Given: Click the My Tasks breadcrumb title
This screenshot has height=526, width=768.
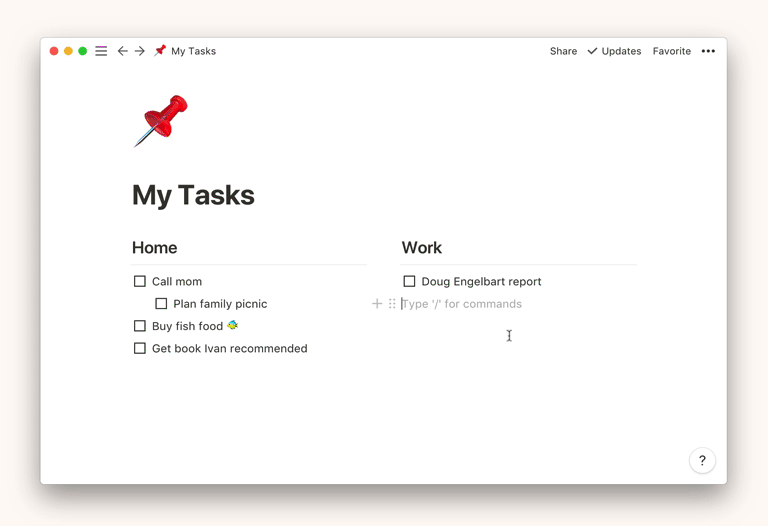Looking at the screenshot, I should point(193,51).
